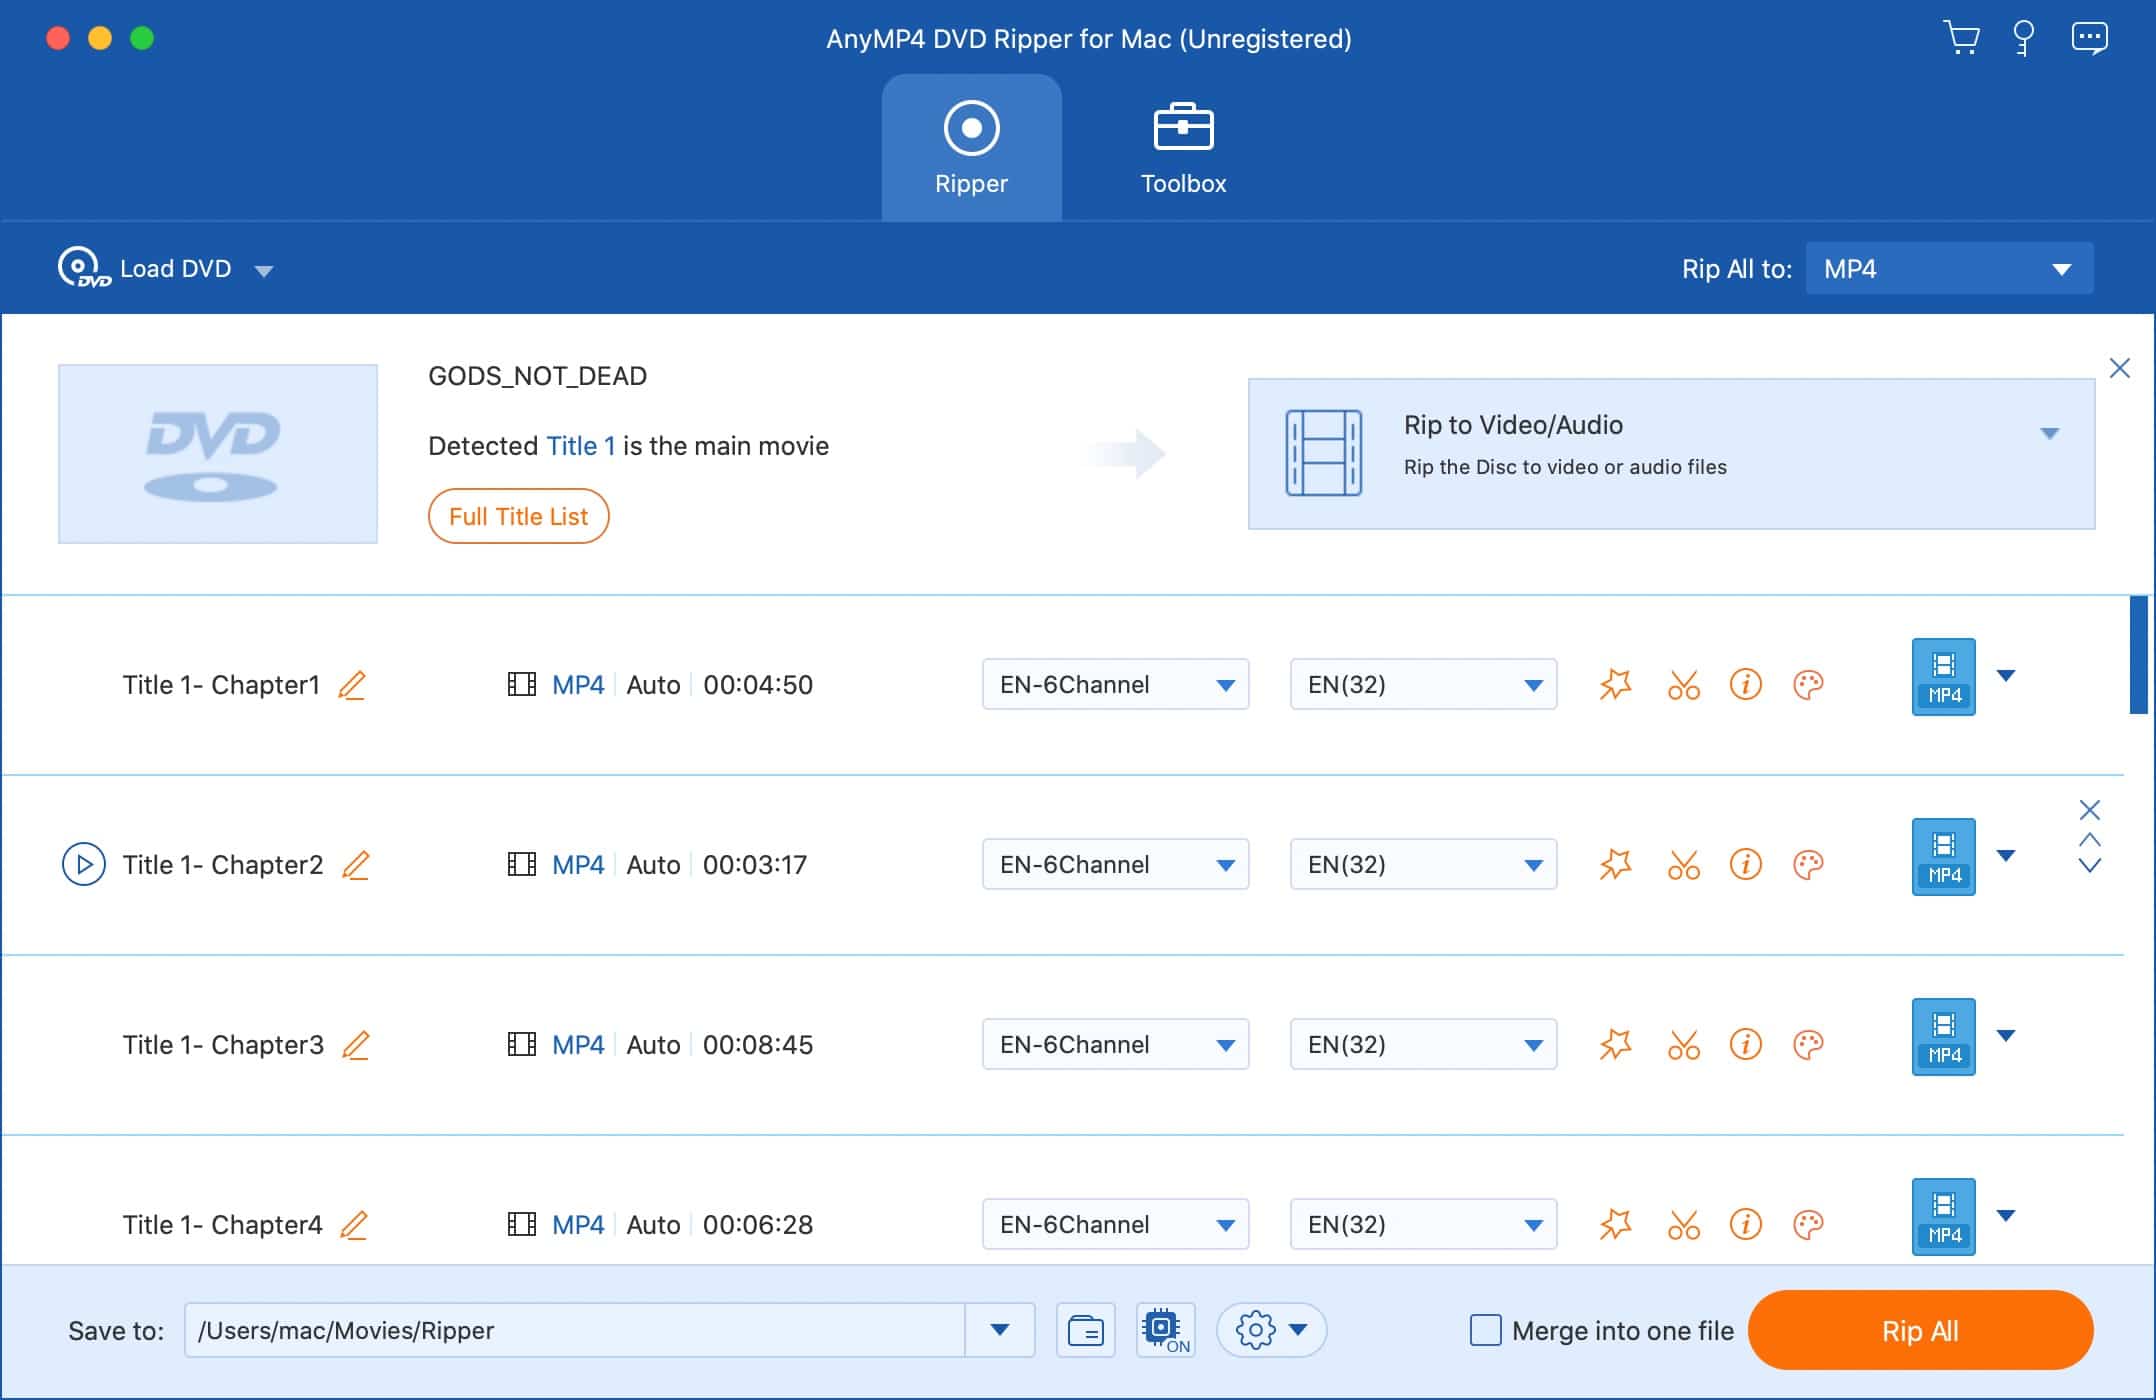Image resolution: width=2156 pixels, height=1400 pixels.
Task: Expand the Rip to Video/Audio mode selector
Action: coord(2049,433)
